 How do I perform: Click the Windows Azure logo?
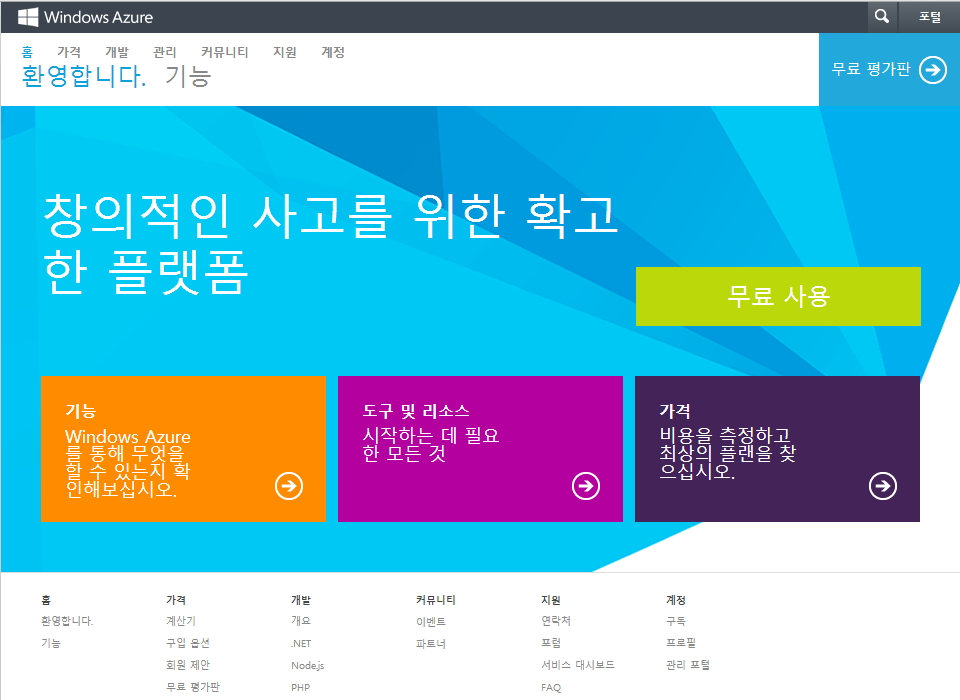point(86,17)
